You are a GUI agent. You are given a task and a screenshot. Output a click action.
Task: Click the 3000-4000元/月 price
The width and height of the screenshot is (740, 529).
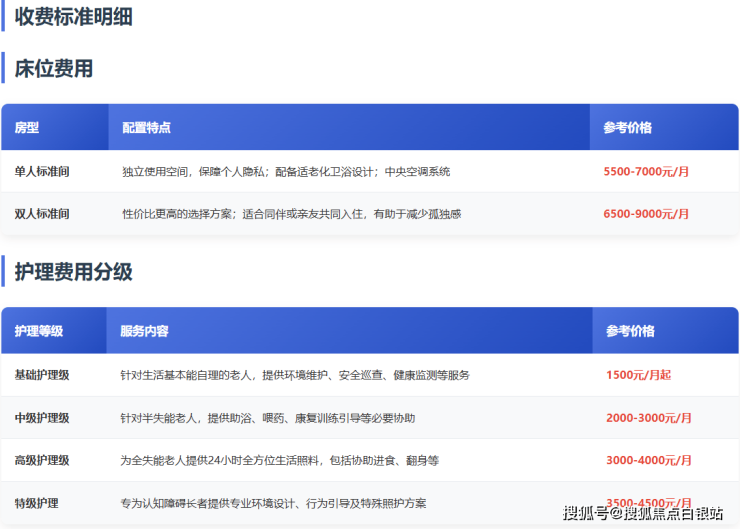click(x=648, y=461)
